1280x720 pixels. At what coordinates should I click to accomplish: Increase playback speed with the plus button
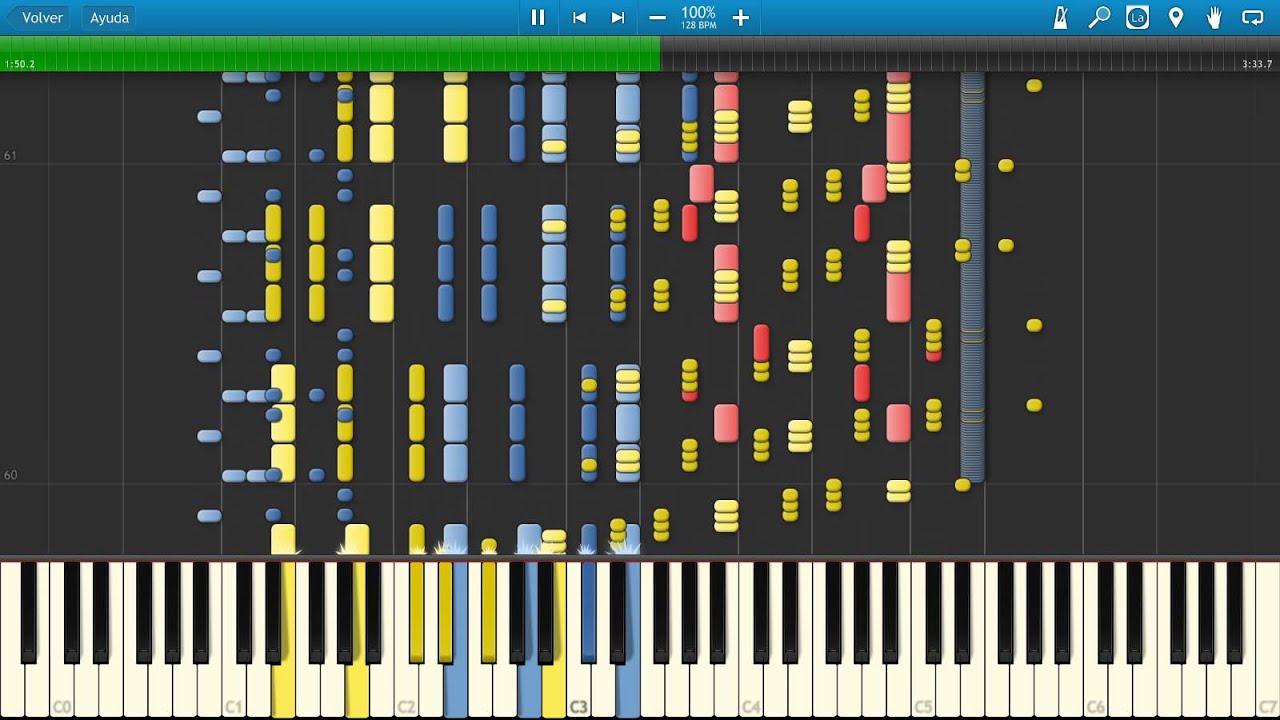point(740,17)
